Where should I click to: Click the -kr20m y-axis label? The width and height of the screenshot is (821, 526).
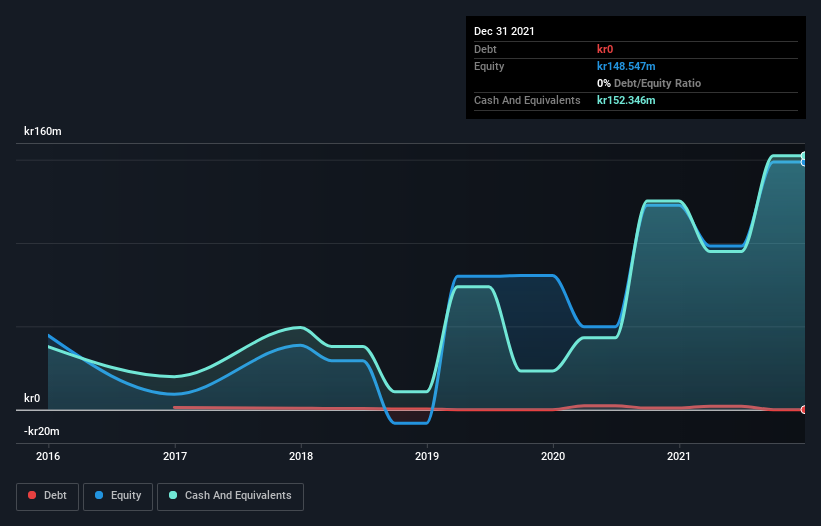[x=41, y=431]
